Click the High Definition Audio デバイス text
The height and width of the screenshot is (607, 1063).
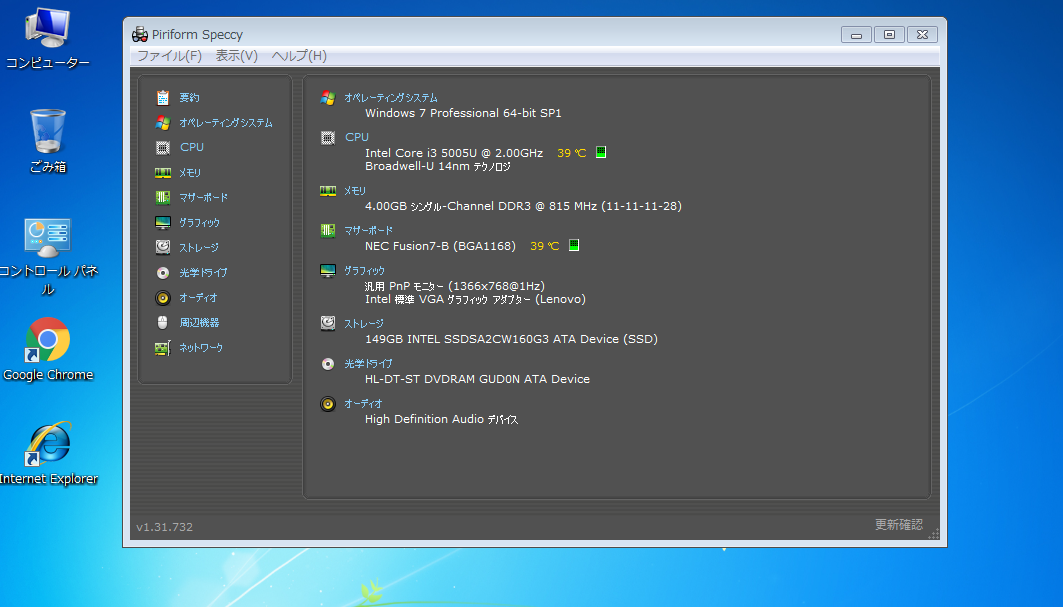441,419
